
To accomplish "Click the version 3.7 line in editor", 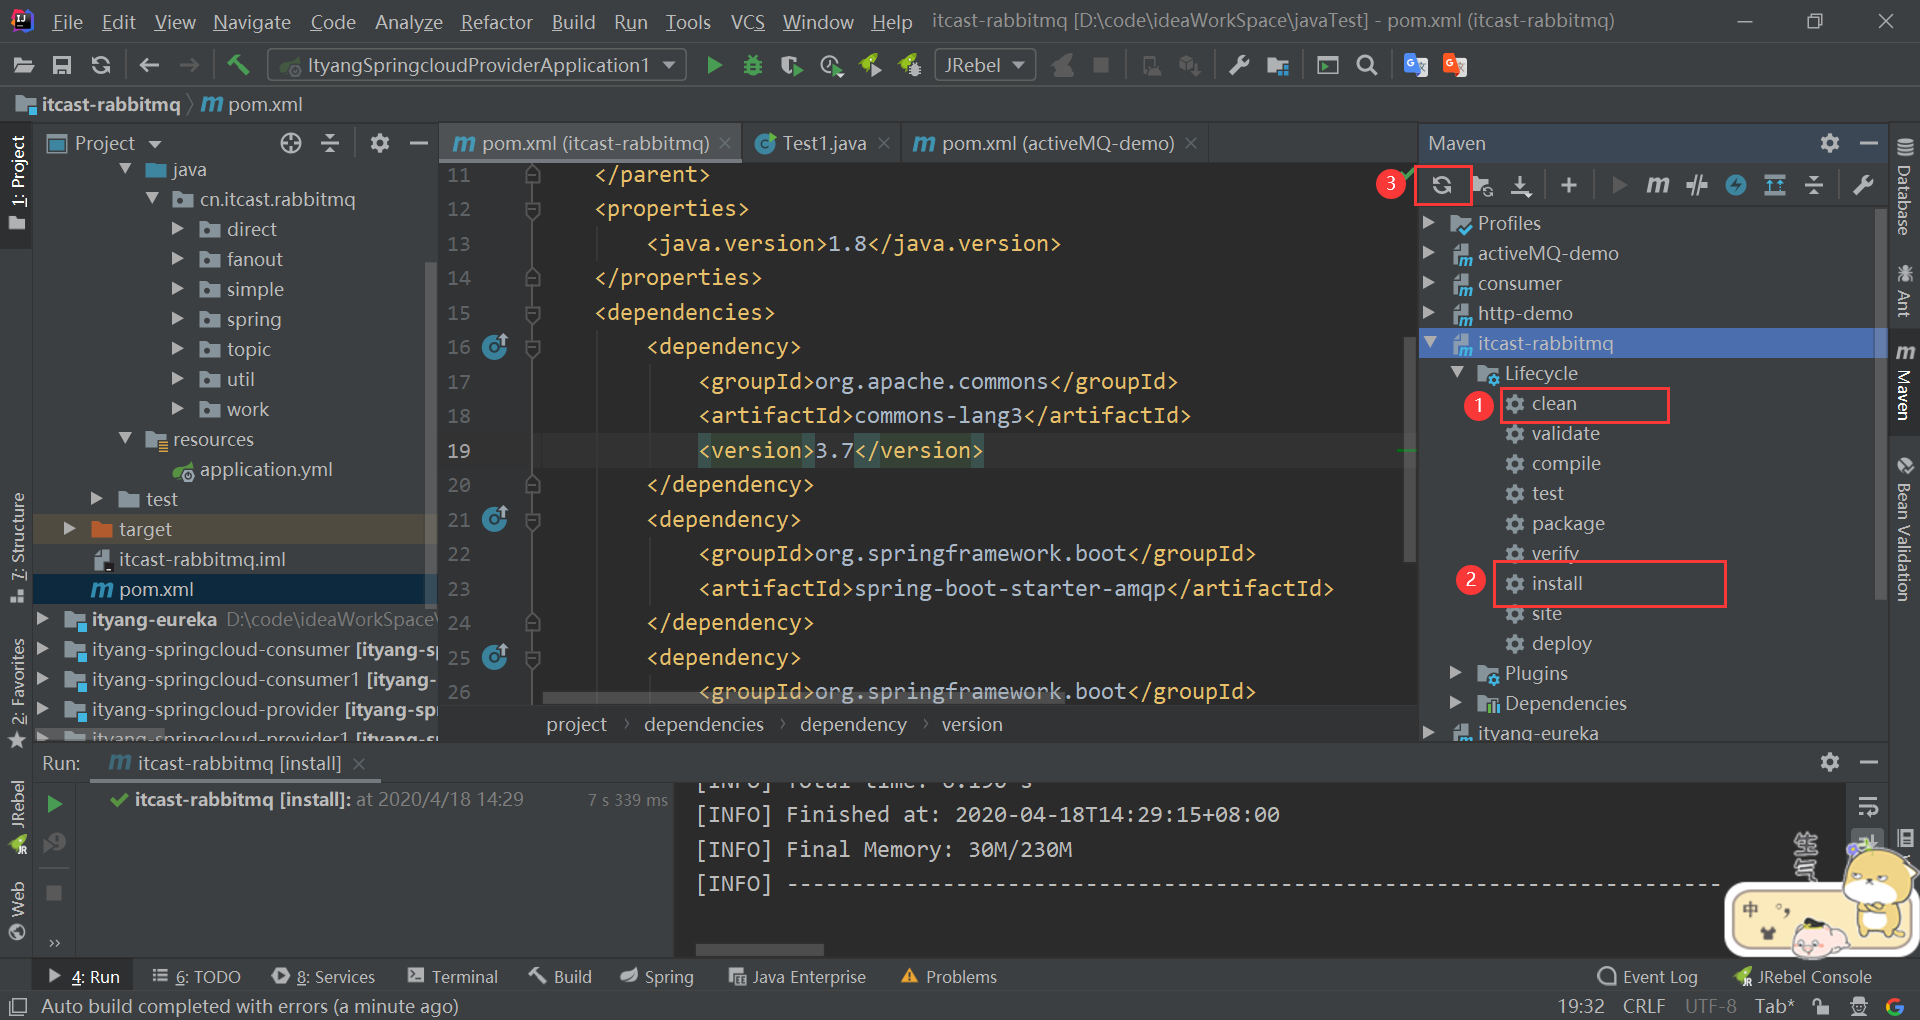I will pos(840,451).
